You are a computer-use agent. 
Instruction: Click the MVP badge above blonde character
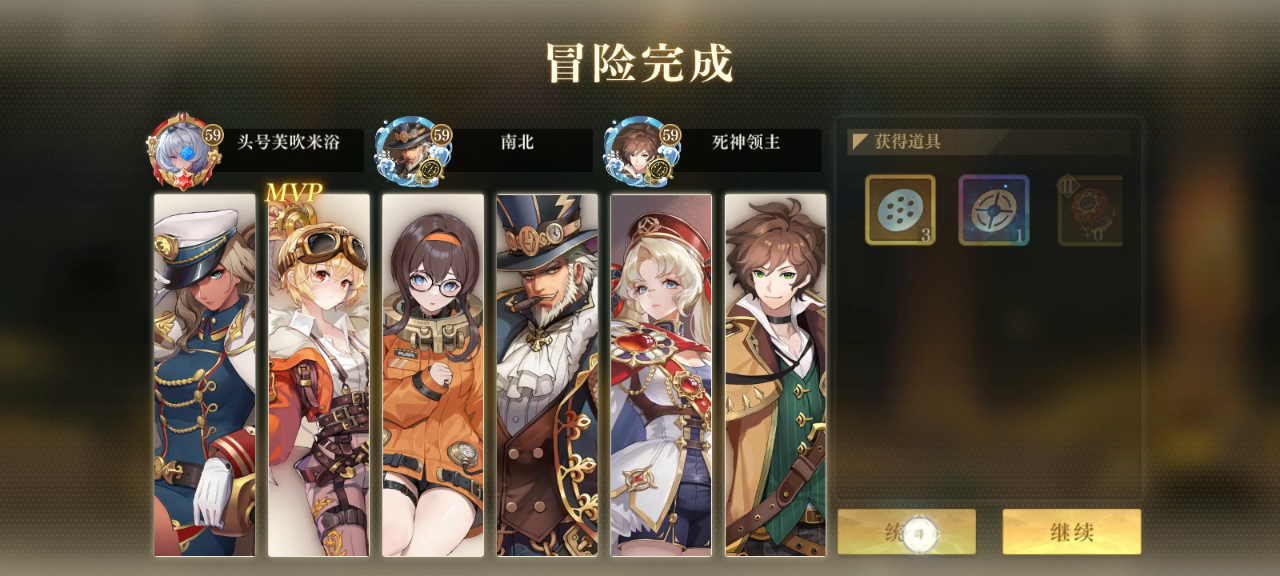coord(294,192)
